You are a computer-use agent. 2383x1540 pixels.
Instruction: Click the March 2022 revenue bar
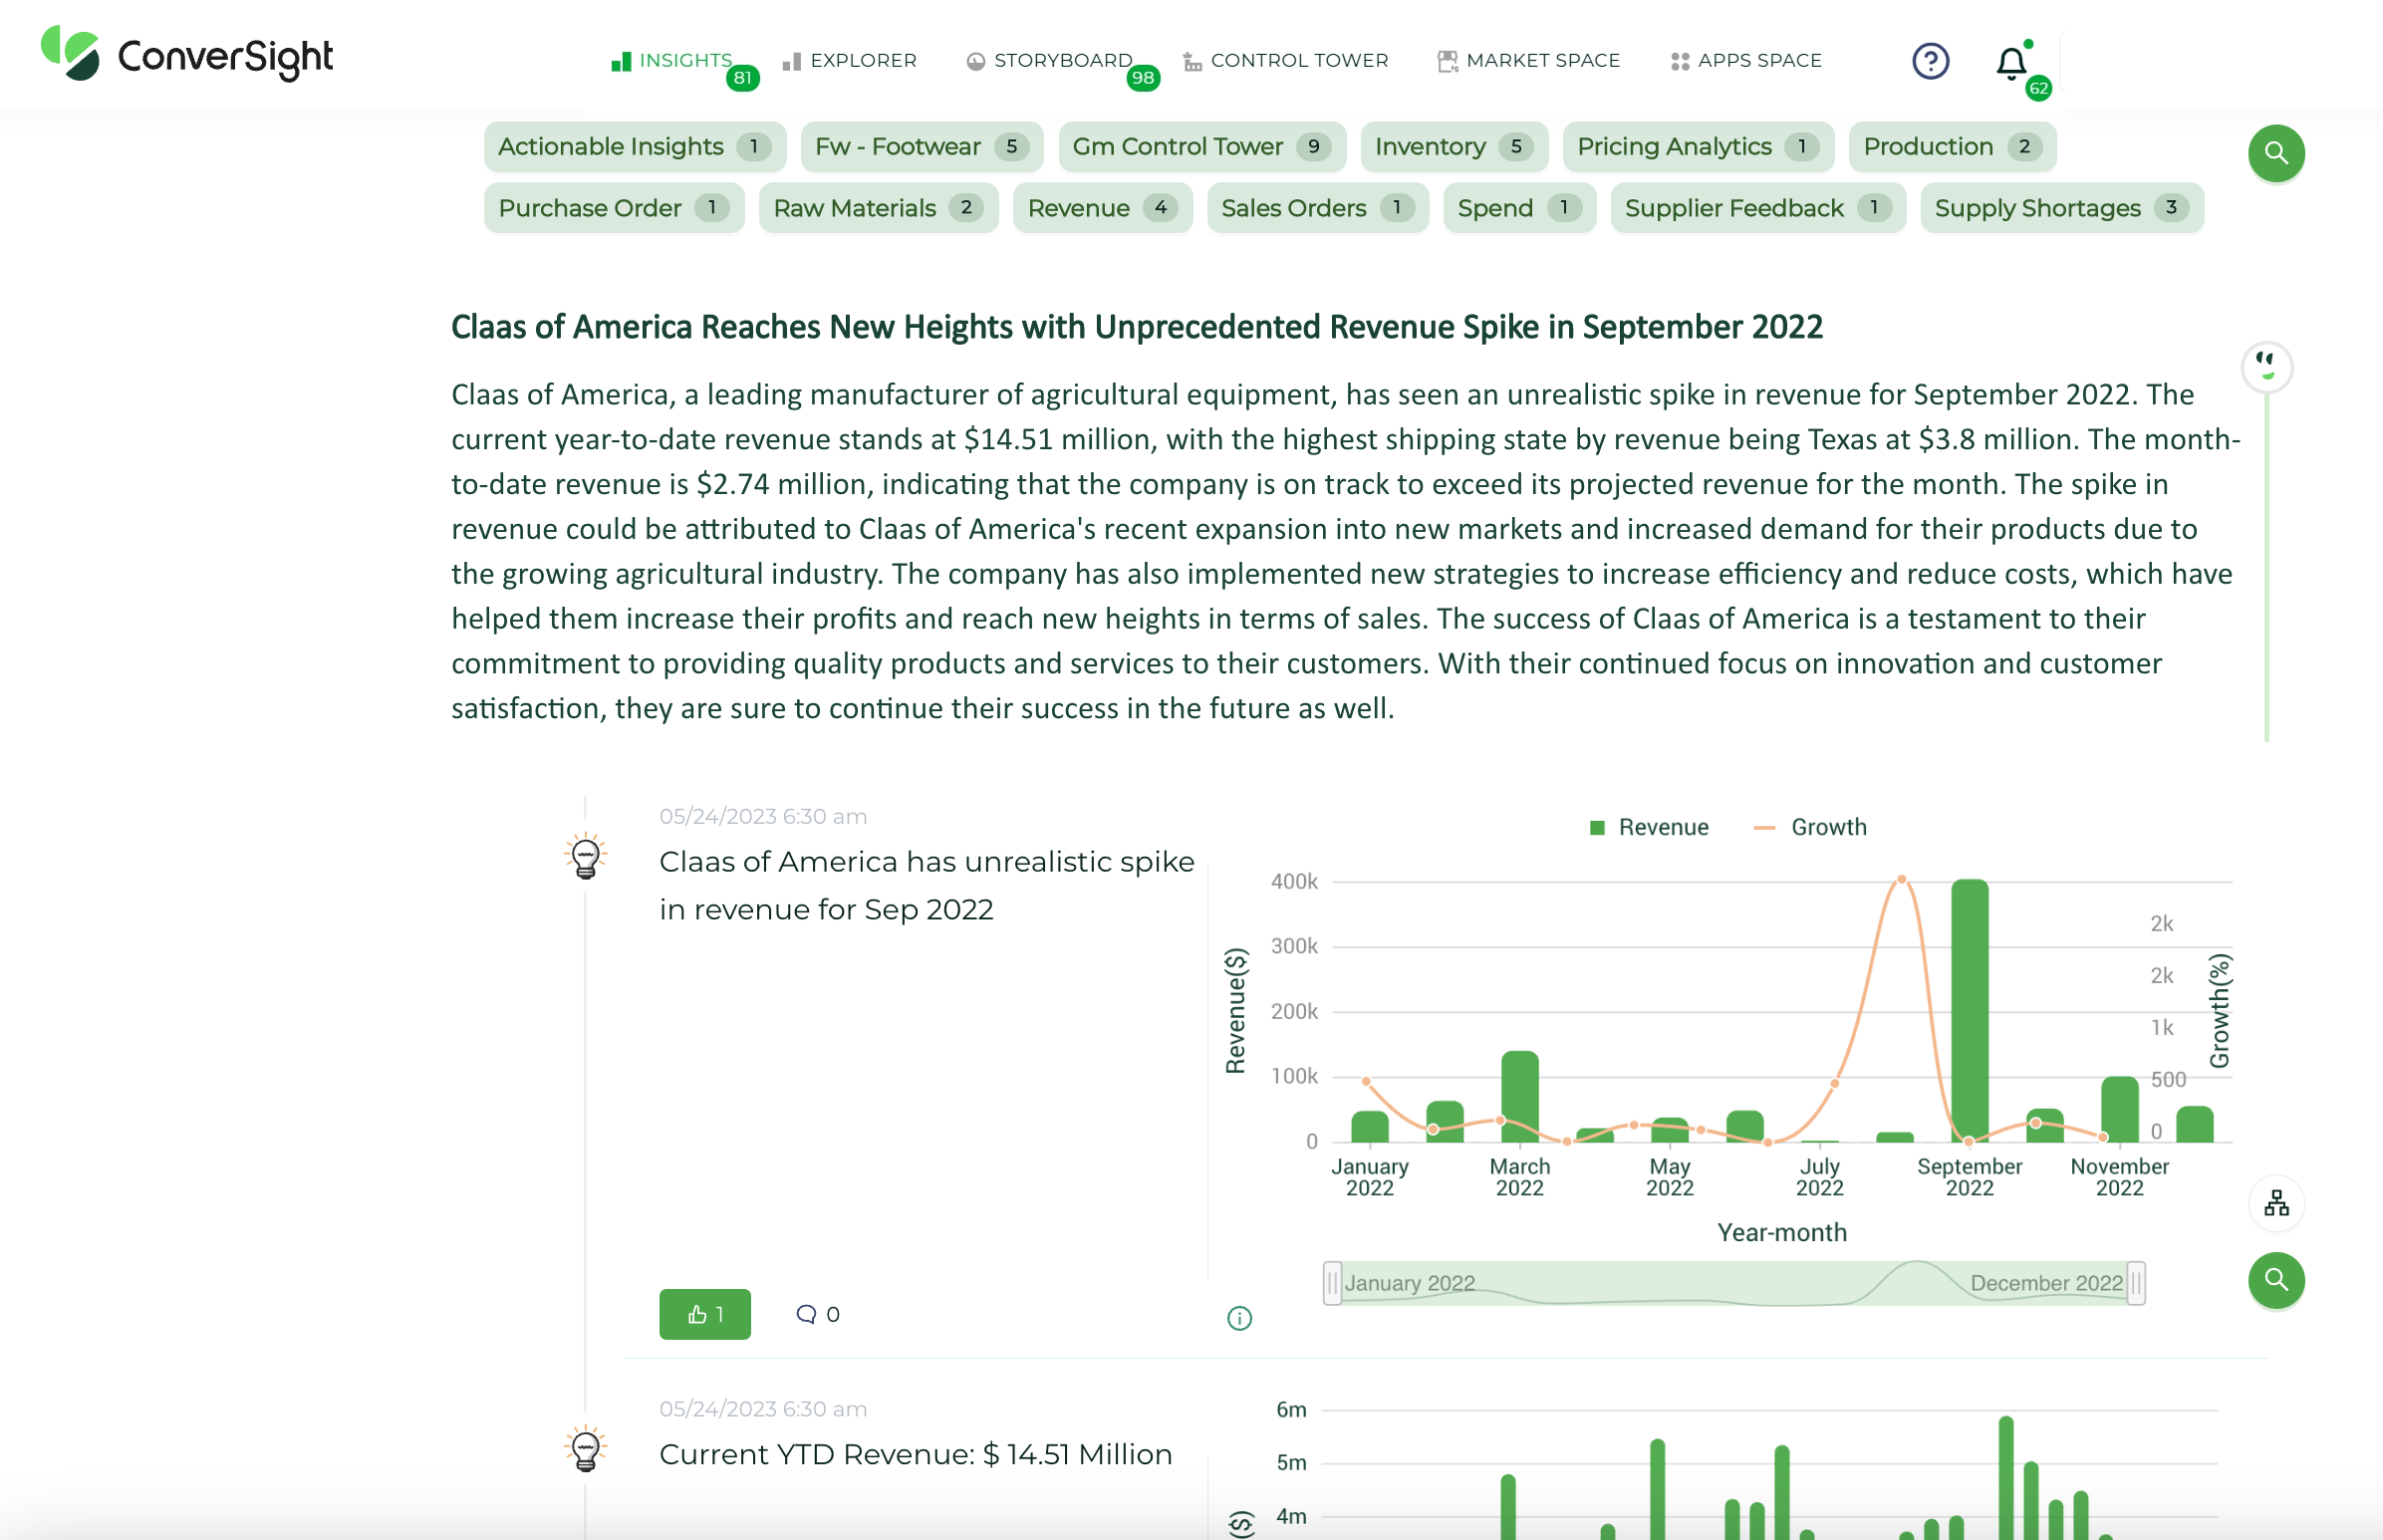1519,1096
